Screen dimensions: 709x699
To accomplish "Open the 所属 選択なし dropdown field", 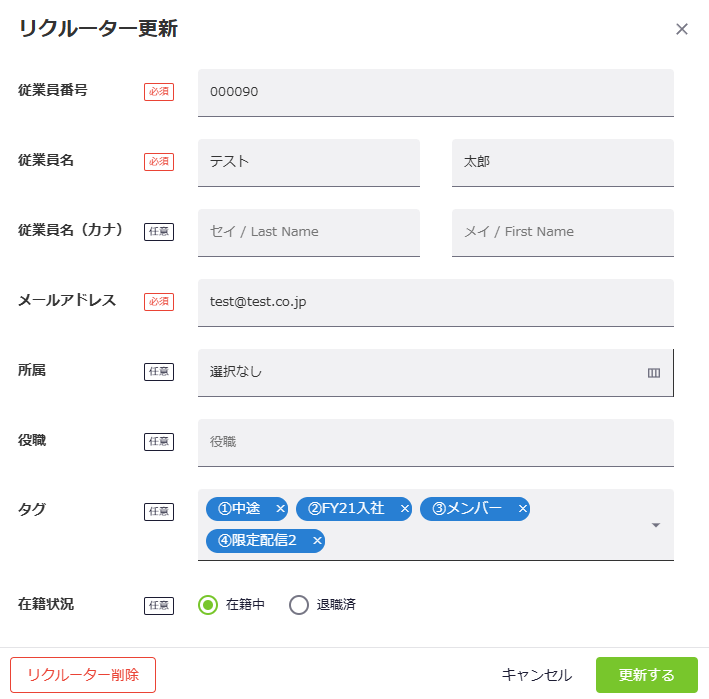I will [x=420, y=372].
